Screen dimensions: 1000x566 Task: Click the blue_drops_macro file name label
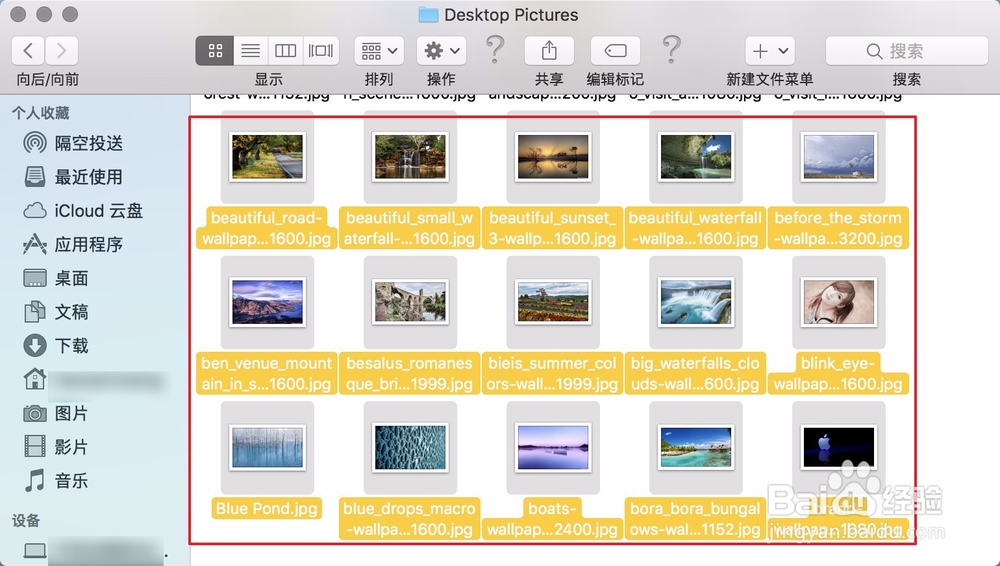(x=409, y=519)
